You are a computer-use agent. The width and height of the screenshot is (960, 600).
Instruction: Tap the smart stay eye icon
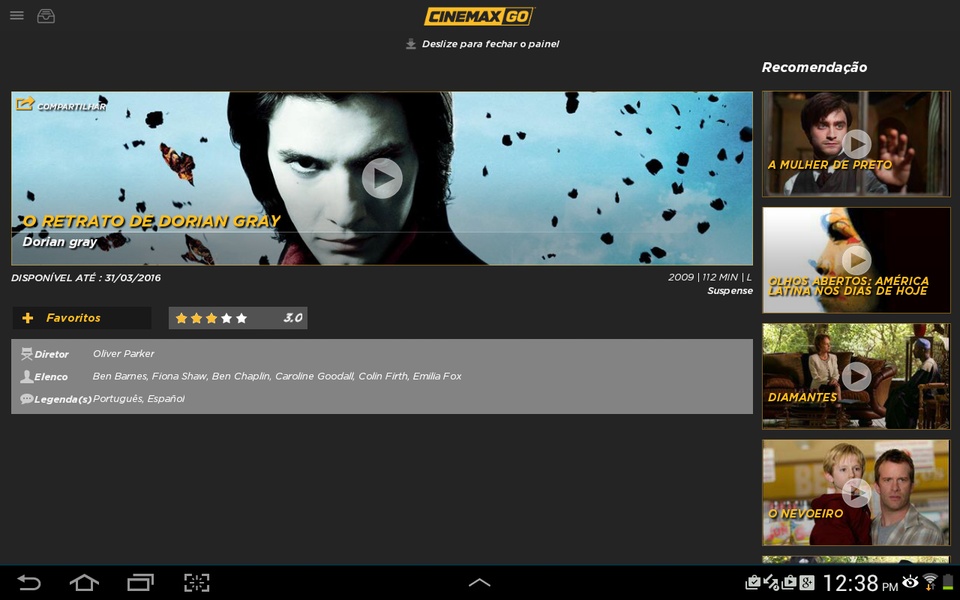tap(910, 582)
